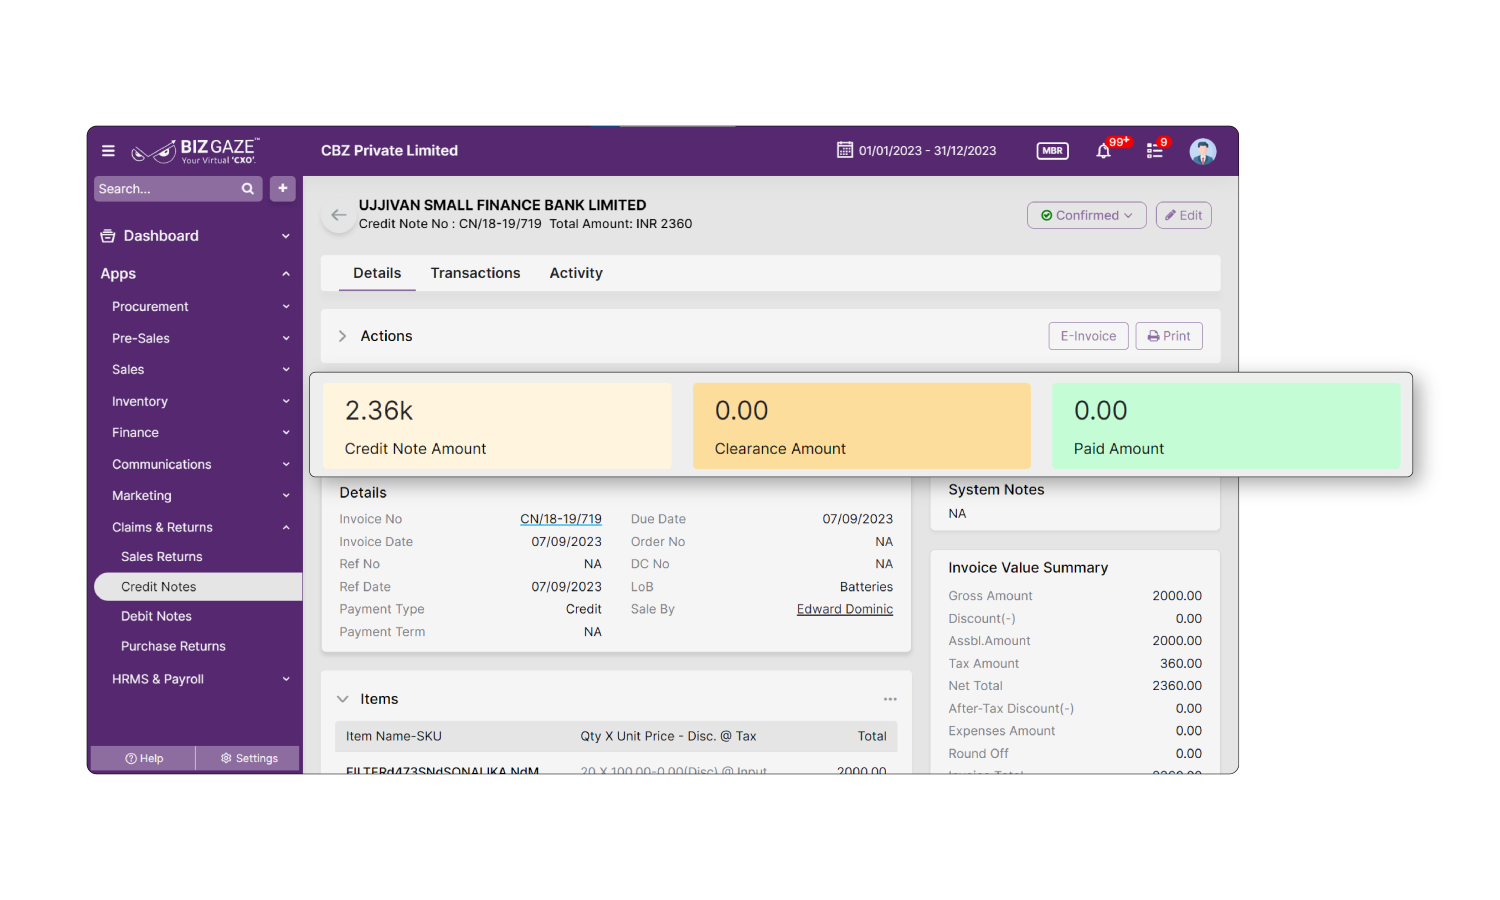
Task: Switch to the Transactions tab
Action: 475,273
